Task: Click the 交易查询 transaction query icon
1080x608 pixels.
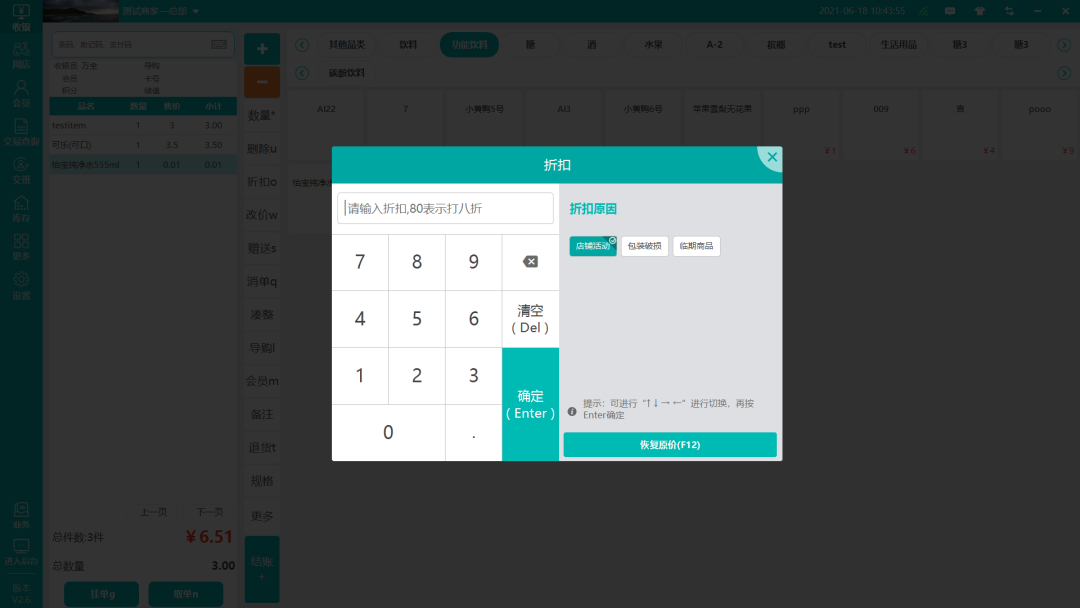Action: pyautogui.click(x=21, y=132)
